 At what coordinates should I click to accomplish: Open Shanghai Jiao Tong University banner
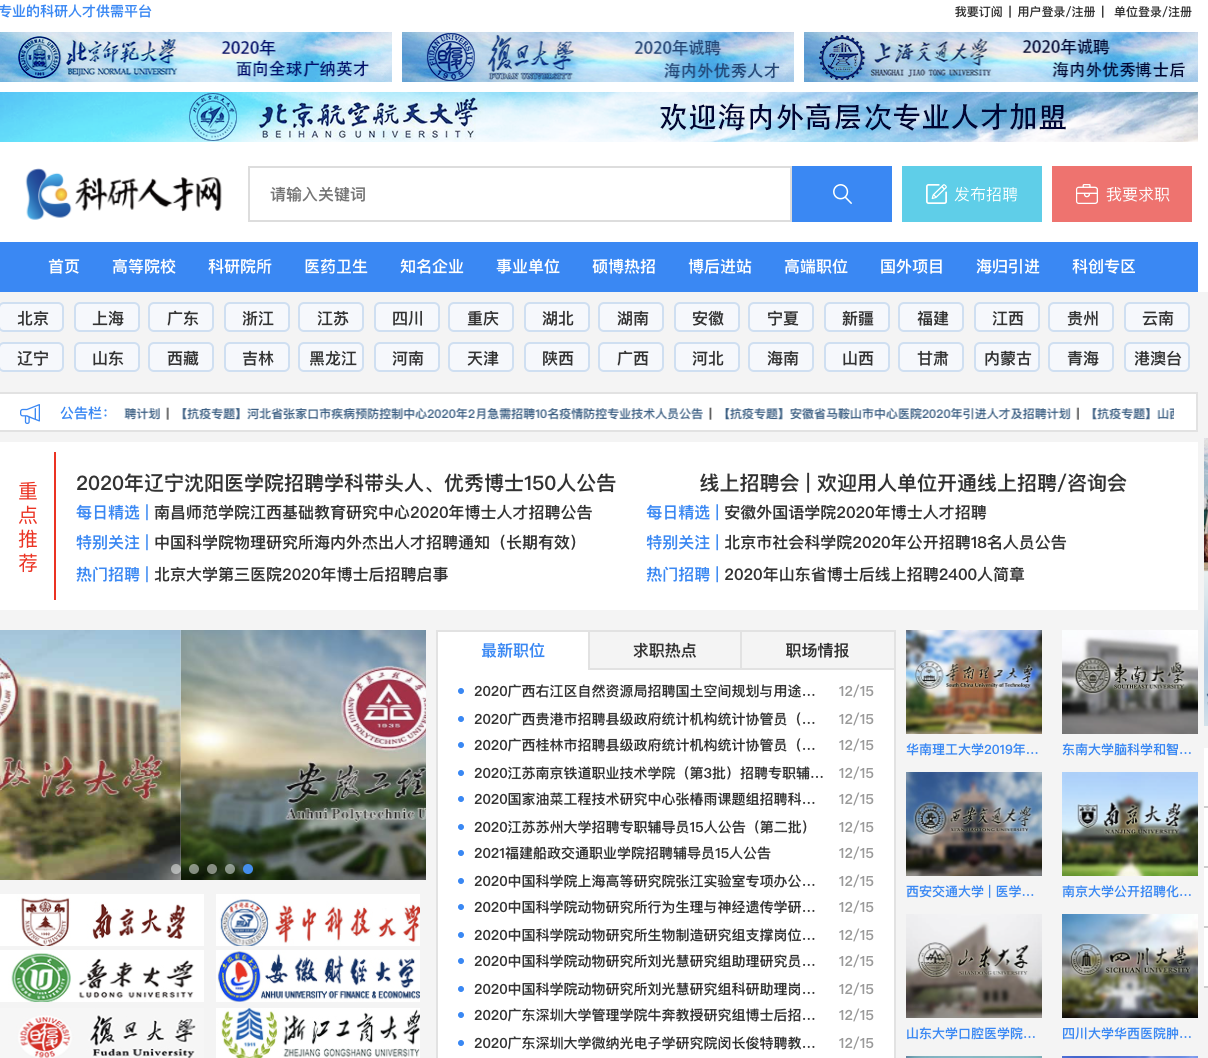coord(1001,57)
